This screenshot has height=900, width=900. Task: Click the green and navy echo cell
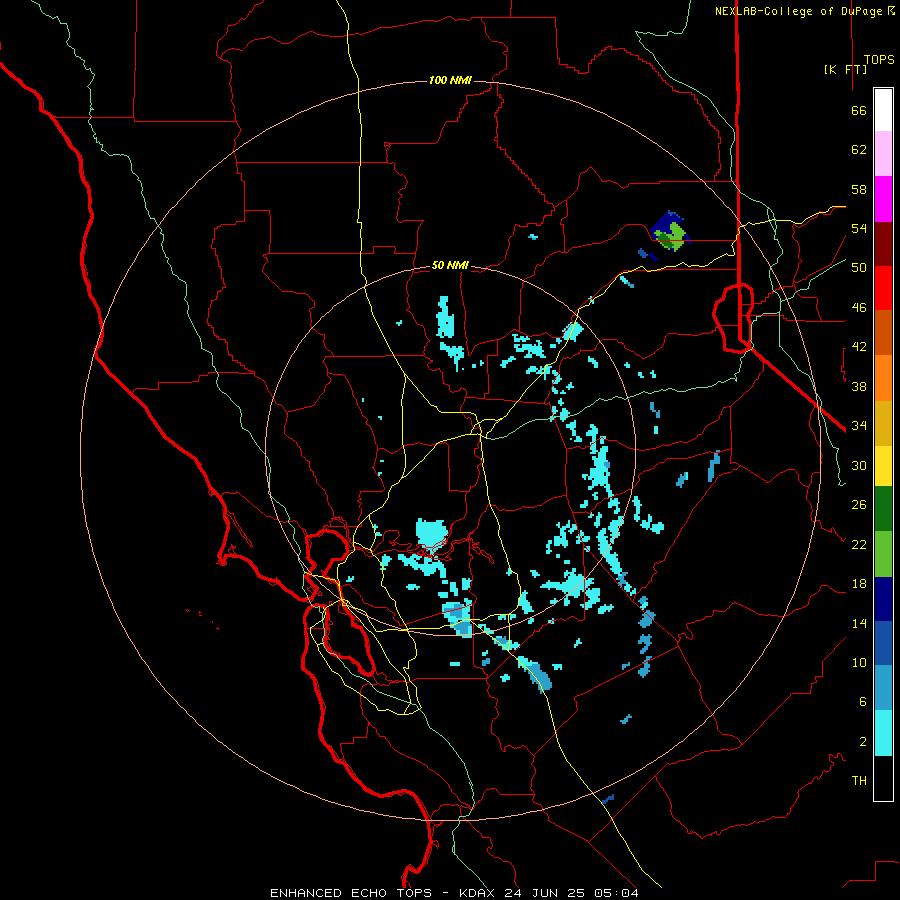[669, 231]
